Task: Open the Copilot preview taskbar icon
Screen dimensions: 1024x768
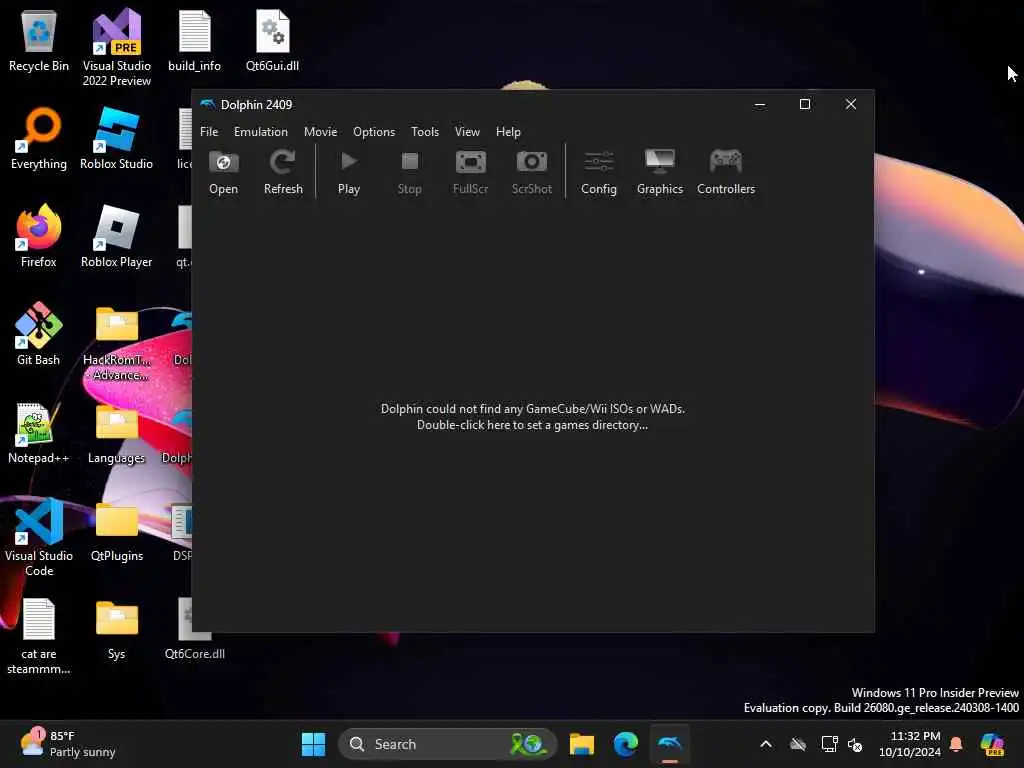Action: coord(992,744)
